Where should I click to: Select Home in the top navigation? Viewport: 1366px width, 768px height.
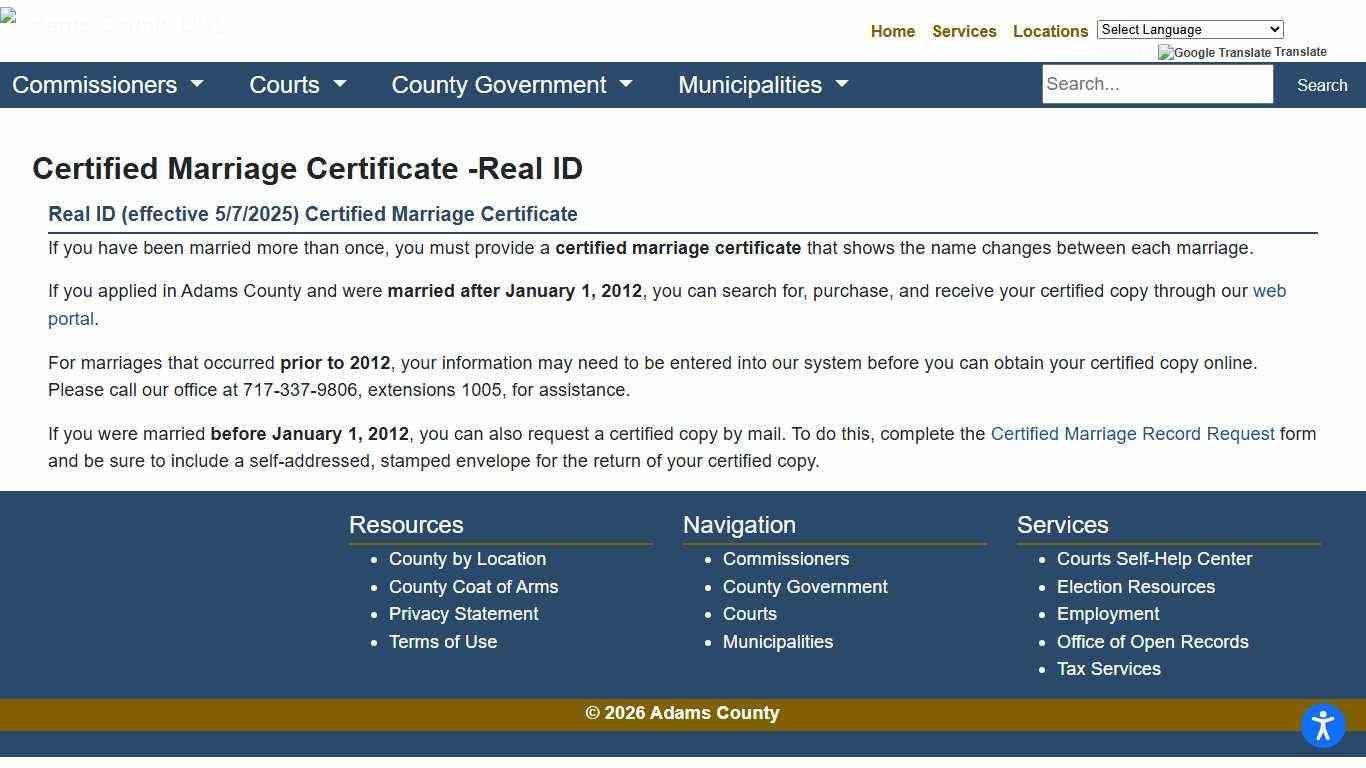[x=892, y=31]
